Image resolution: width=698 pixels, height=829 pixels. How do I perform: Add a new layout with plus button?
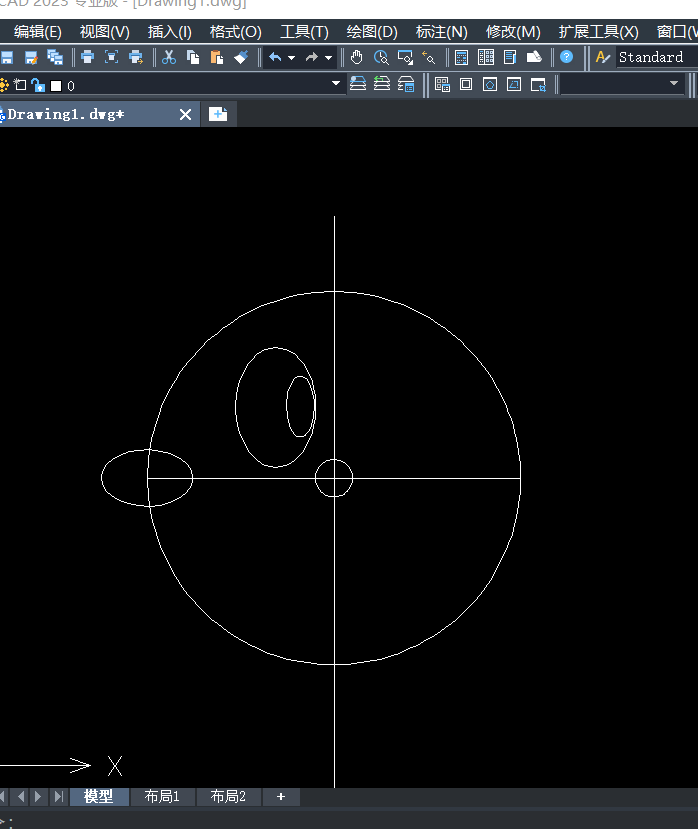pyautogui.click(x=281, y=796)
